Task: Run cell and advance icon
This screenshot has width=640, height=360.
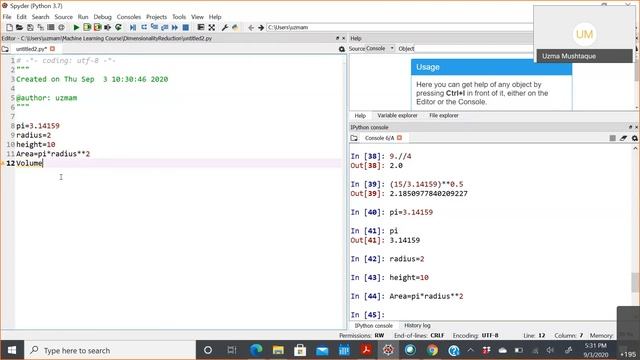Action: pos(98,27)
